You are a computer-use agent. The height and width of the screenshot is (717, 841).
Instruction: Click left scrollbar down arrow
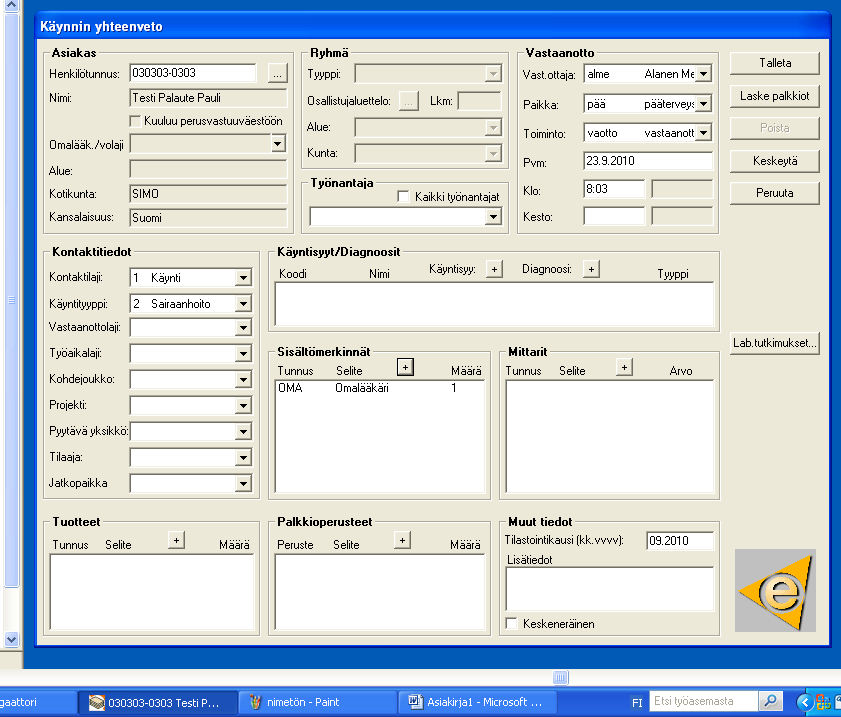pyautogui.click(x=11, y=639)
